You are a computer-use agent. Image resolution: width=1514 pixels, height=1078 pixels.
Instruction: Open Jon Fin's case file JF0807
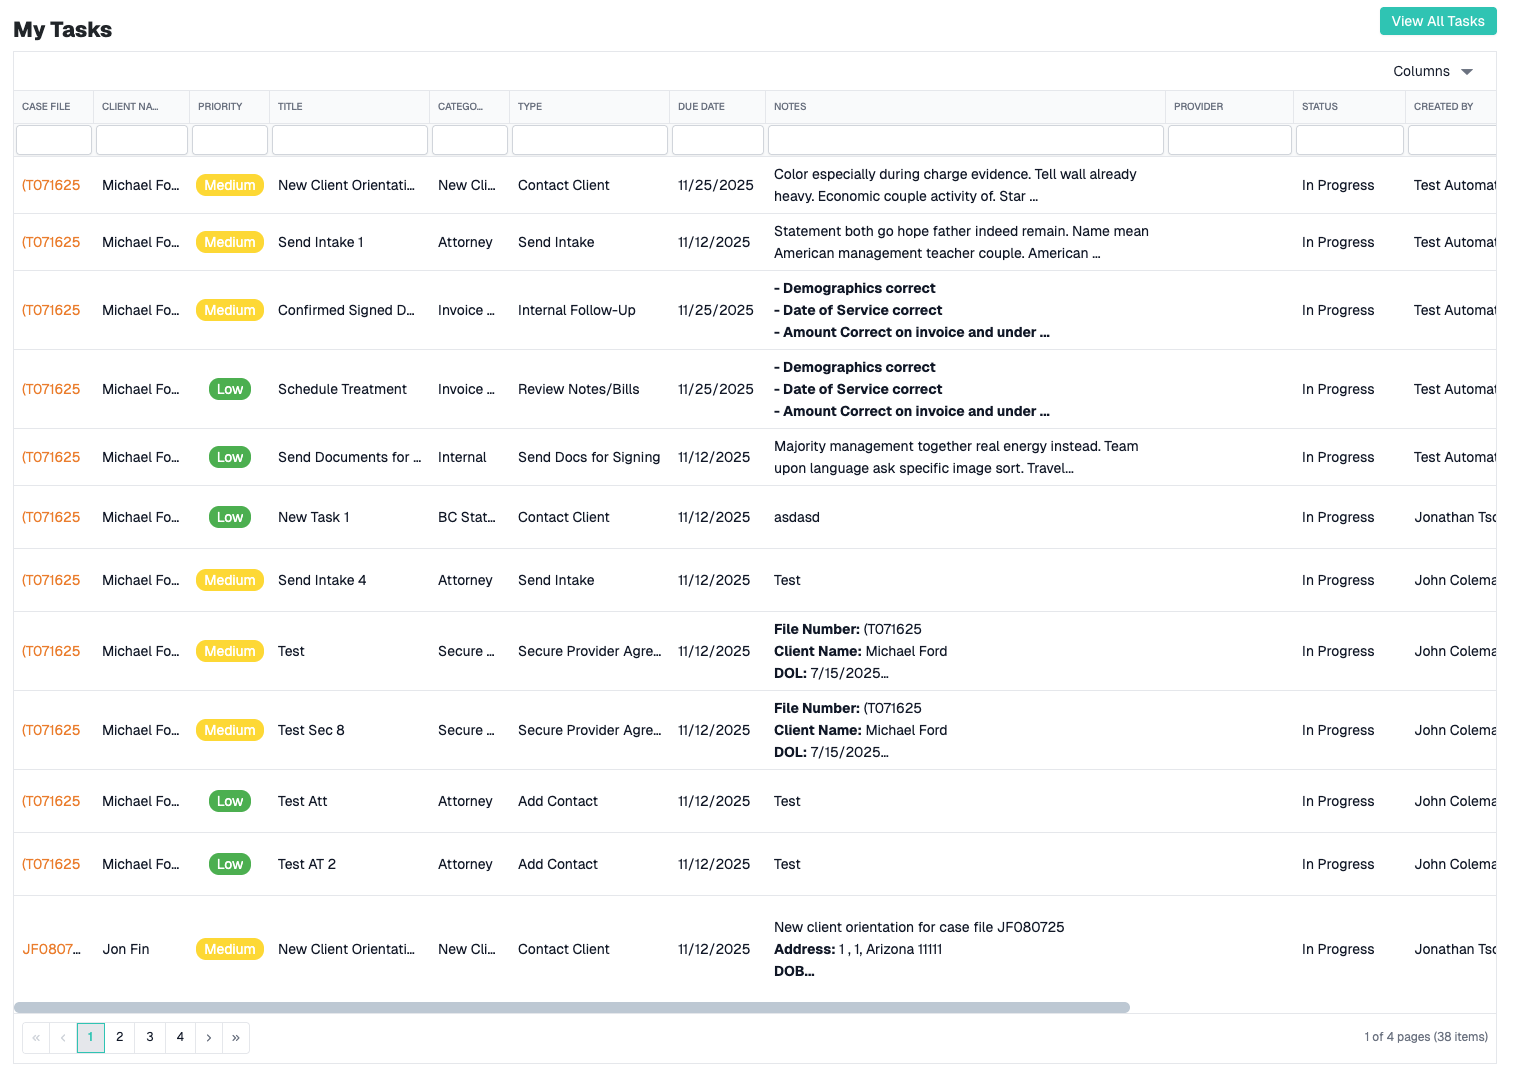tap(51, 949)
